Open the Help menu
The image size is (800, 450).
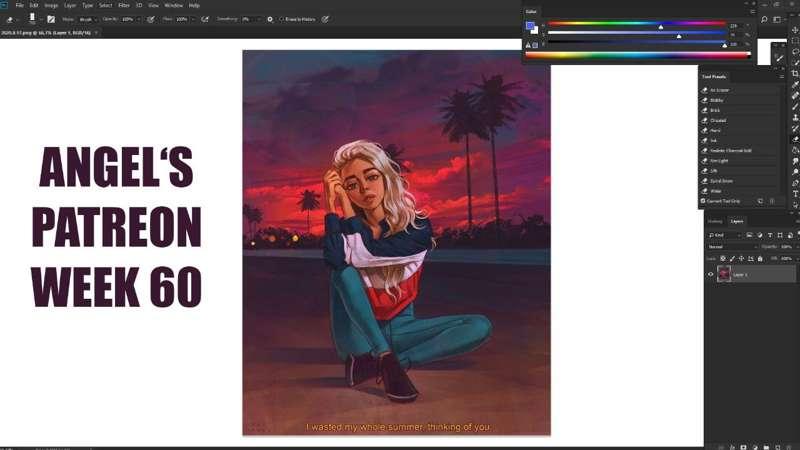[x=194, y=5]
